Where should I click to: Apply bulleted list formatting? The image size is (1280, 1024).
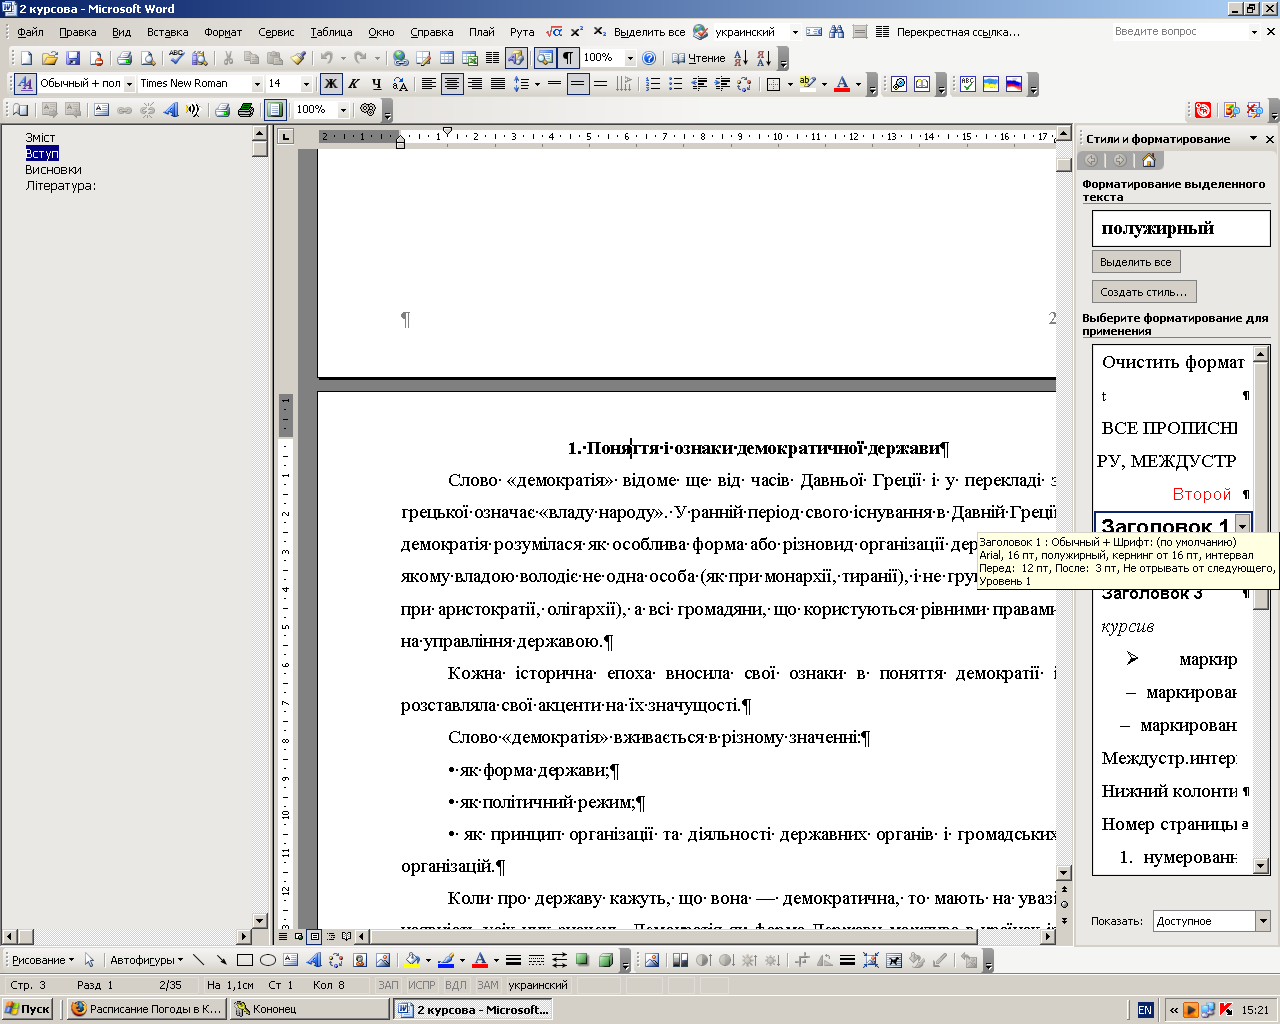click(676, 84)
